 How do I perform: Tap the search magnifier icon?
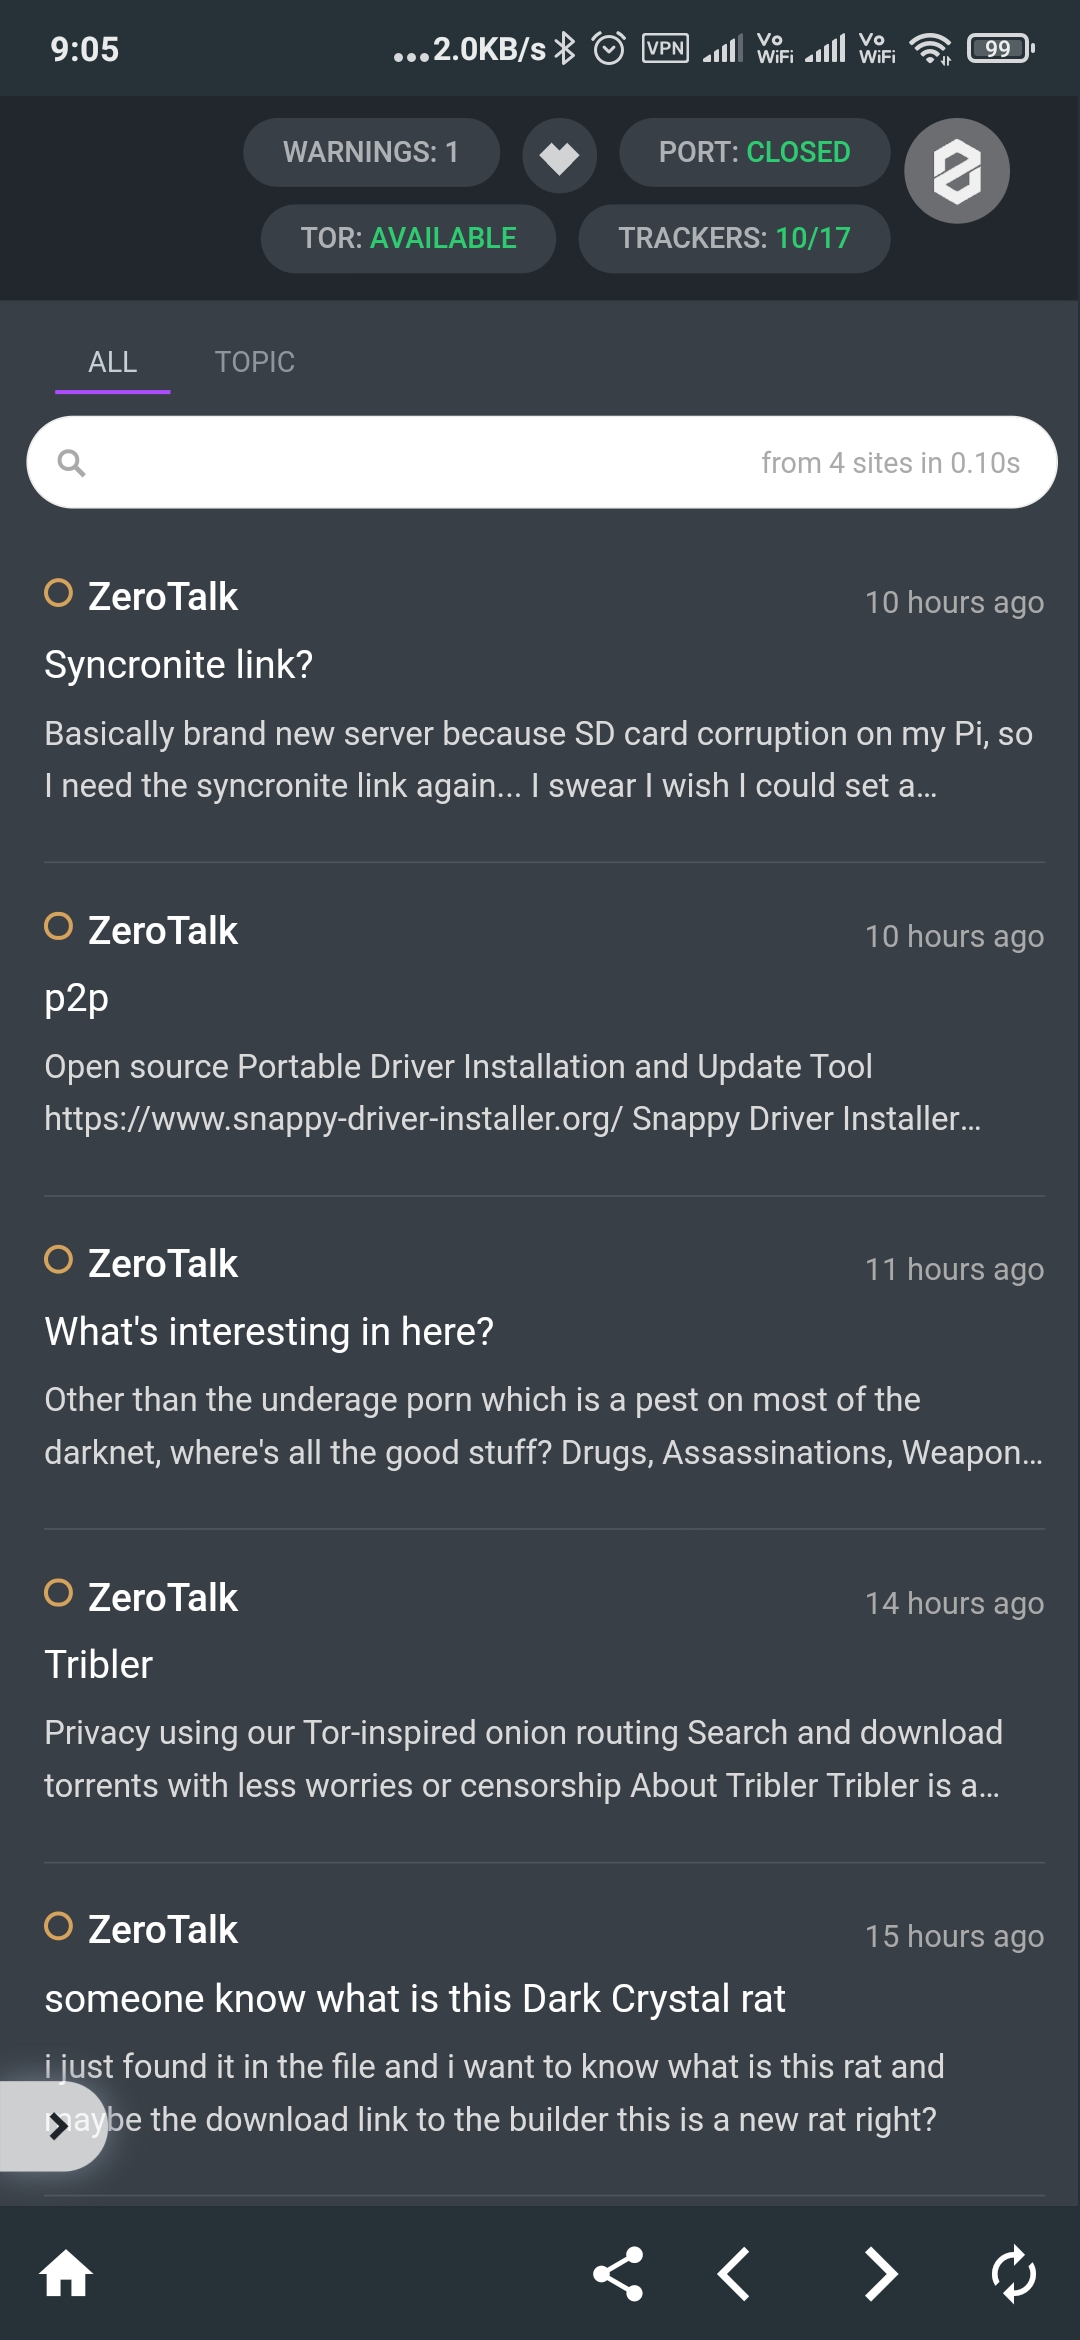click(72, 463)
